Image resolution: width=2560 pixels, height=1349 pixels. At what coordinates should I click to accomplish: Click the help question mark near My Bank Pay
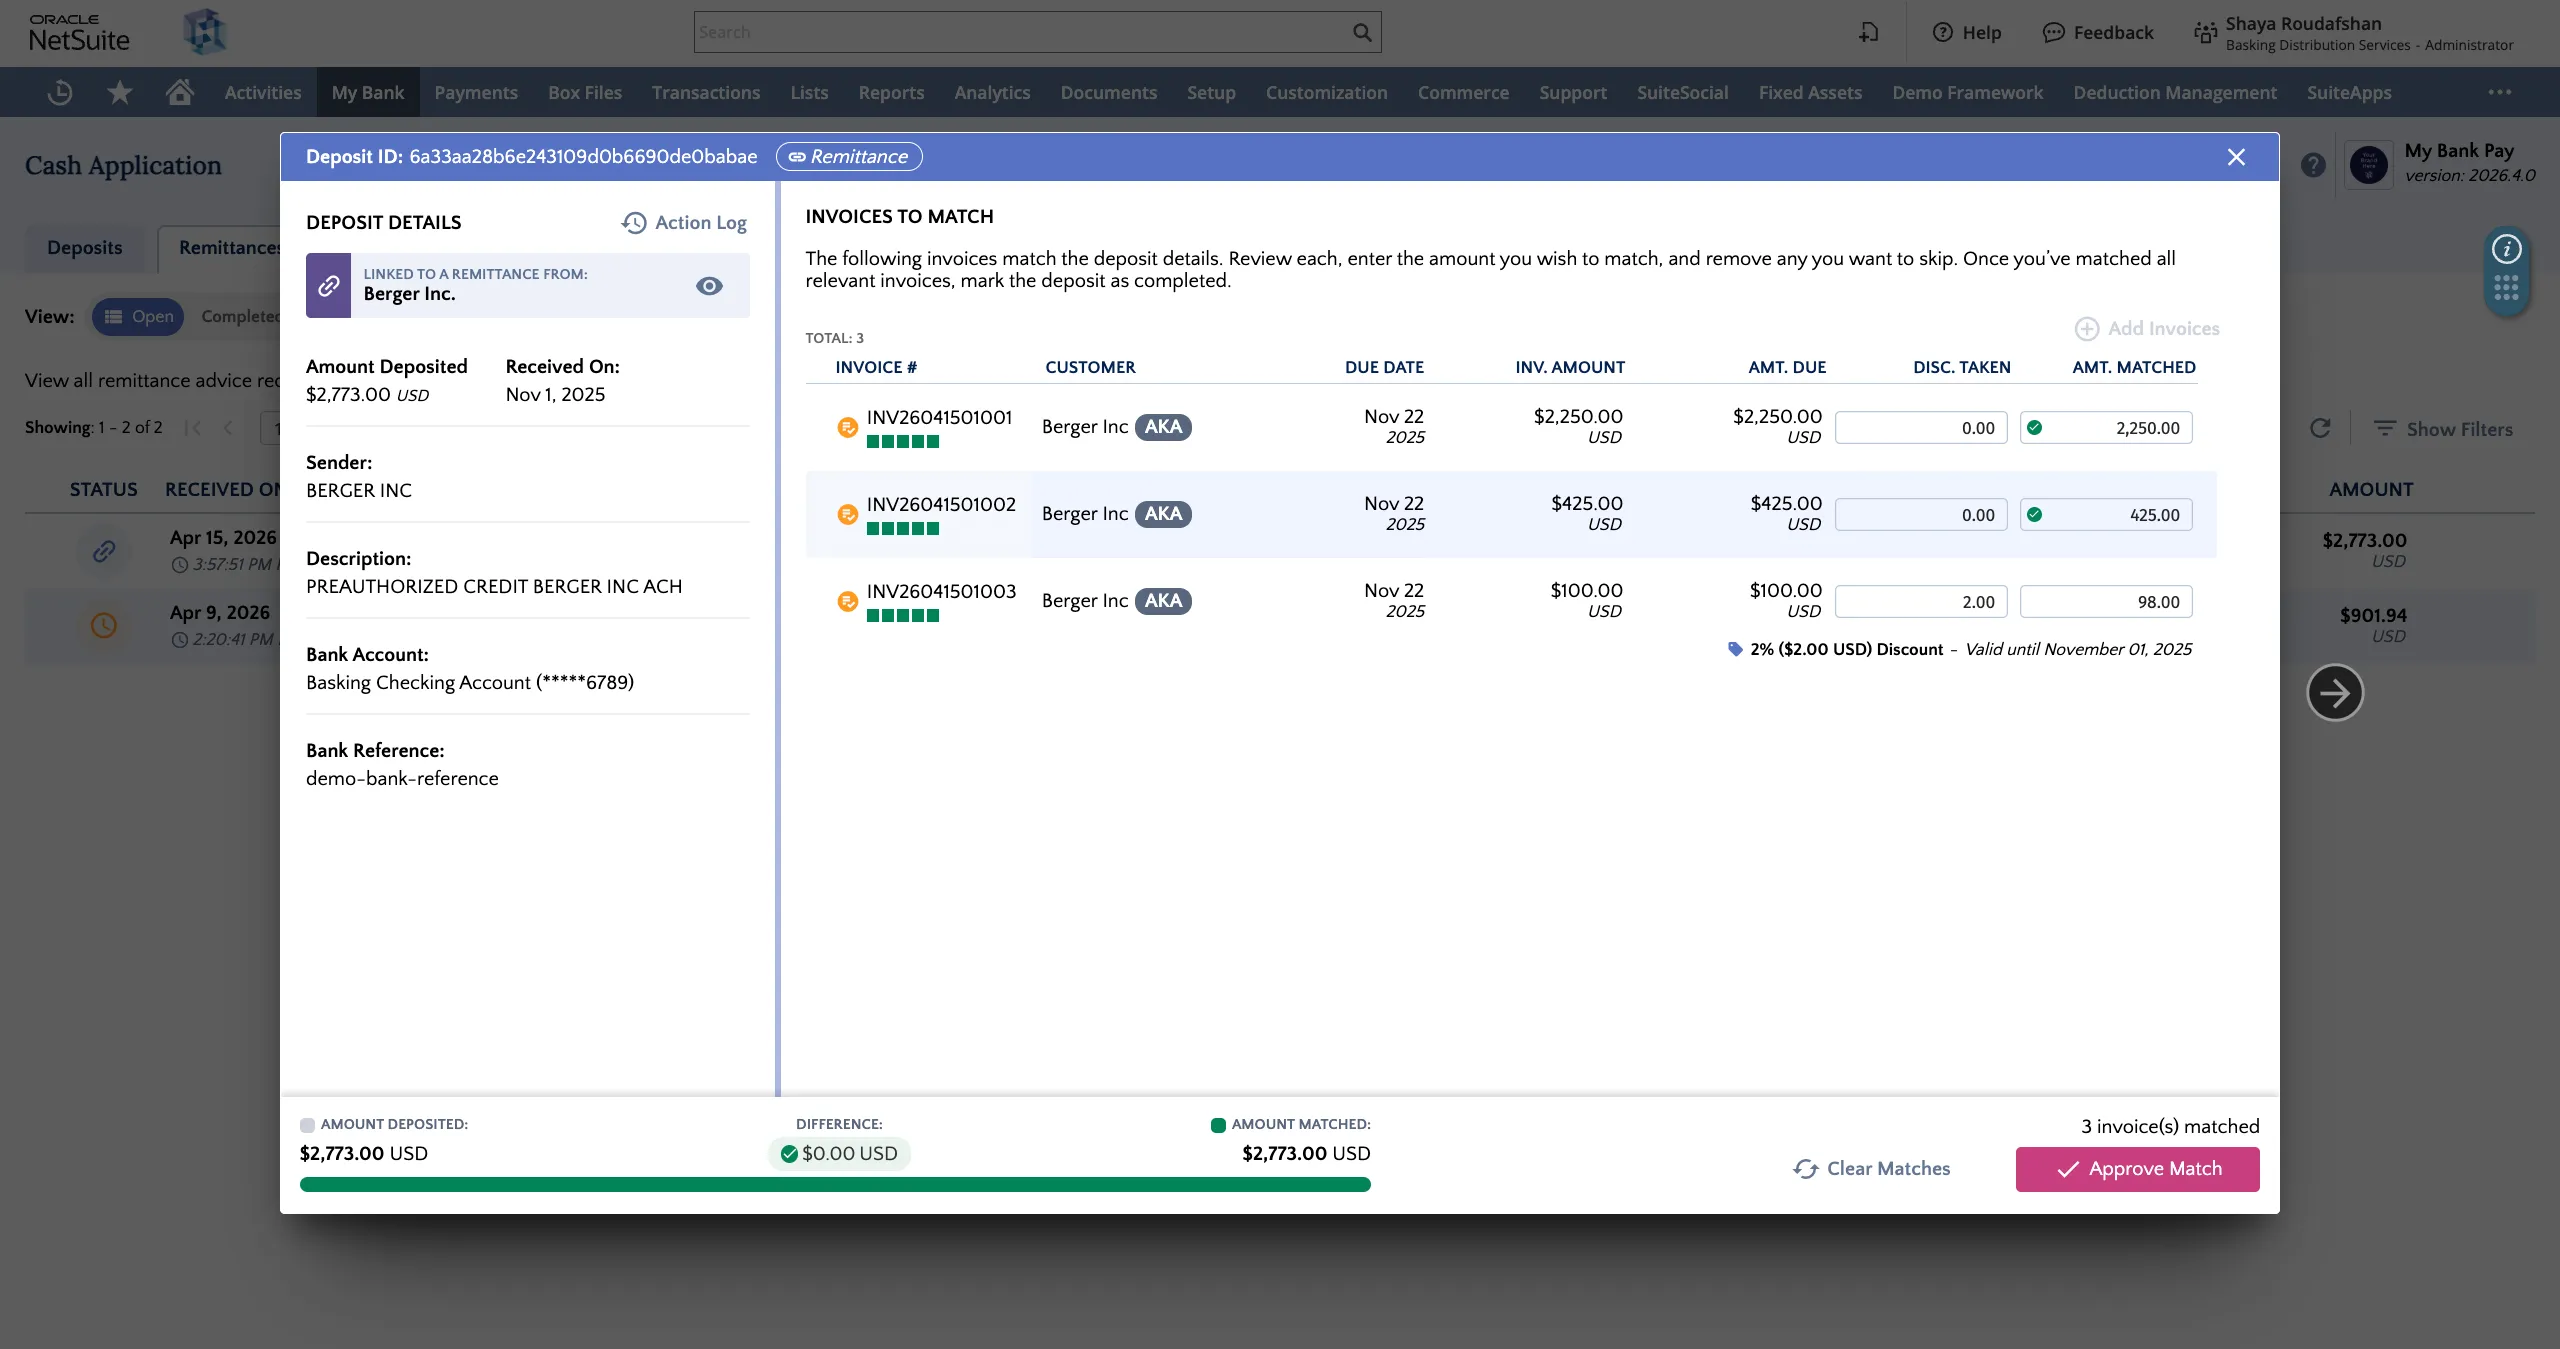coord(2313,165)
